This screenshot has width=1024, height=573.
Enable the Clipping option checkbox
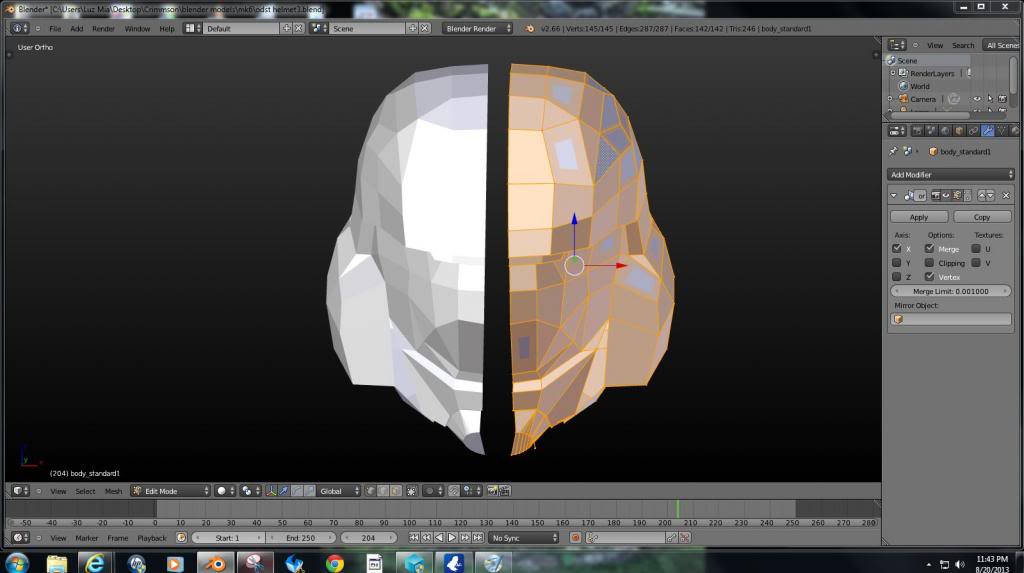[x=929, y=263]
